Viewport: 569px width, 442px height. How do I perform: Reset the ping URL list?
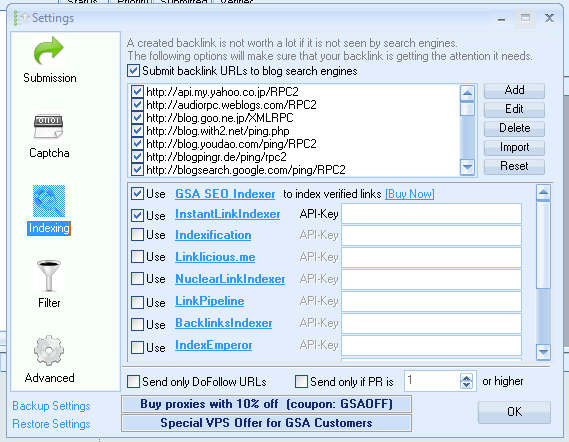tap(514, 166)
